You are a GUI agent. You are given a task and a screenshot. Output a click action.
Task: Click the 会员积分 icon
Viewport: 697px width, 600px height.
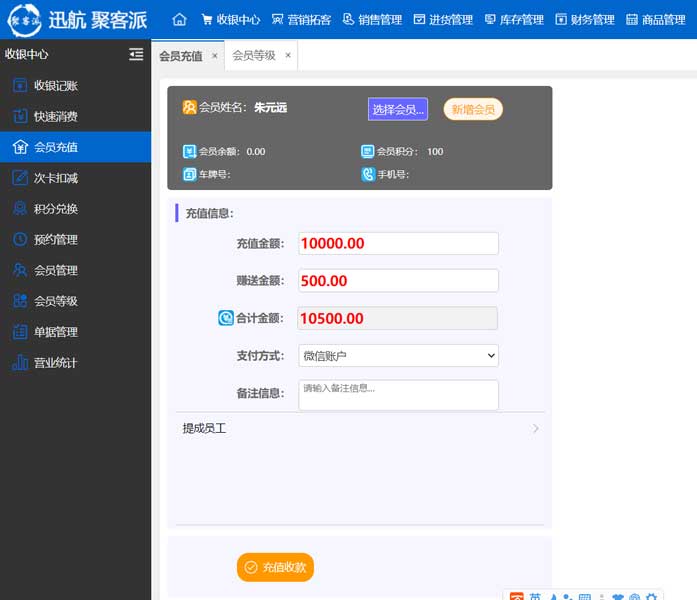368,152
